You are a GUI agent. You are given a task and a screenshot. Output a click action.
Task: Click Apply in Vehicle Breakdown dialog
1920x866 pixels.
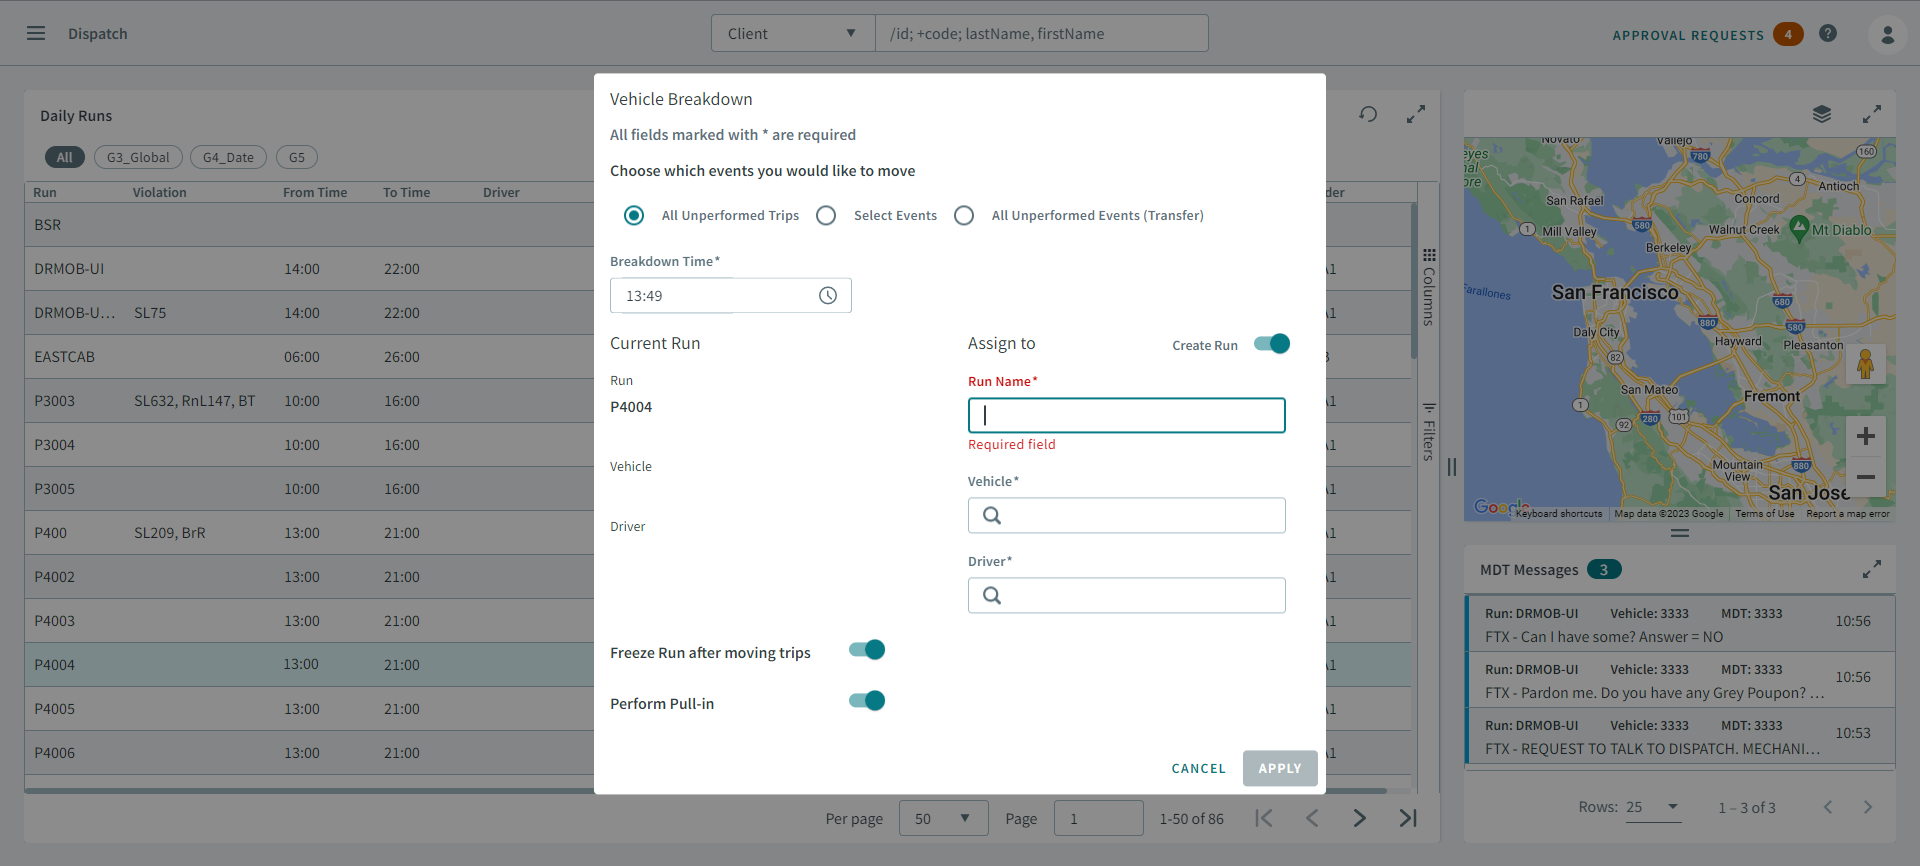click(1280, 768)
